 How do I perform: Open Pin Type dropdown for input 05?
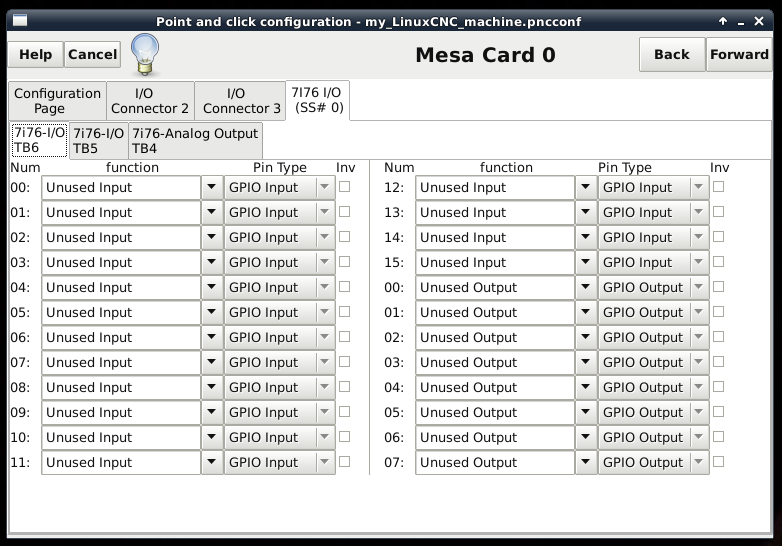(279, 313)
